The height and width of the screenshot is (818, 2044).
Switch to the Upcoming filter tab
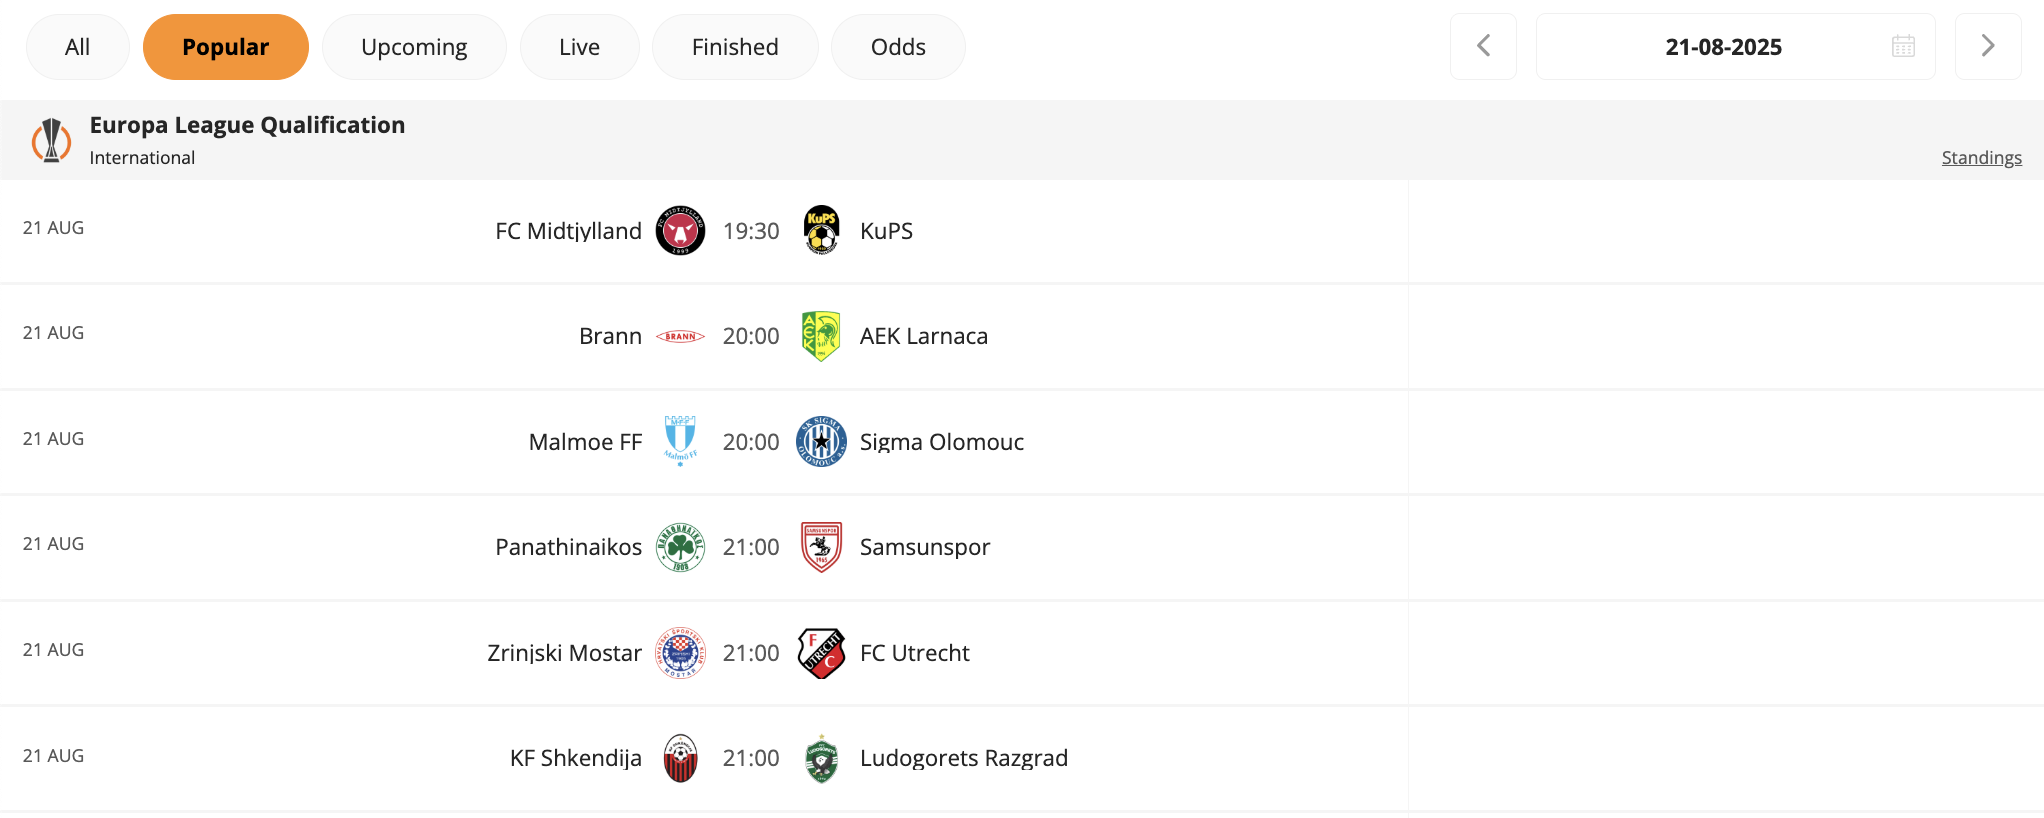(x=414, y=47)
